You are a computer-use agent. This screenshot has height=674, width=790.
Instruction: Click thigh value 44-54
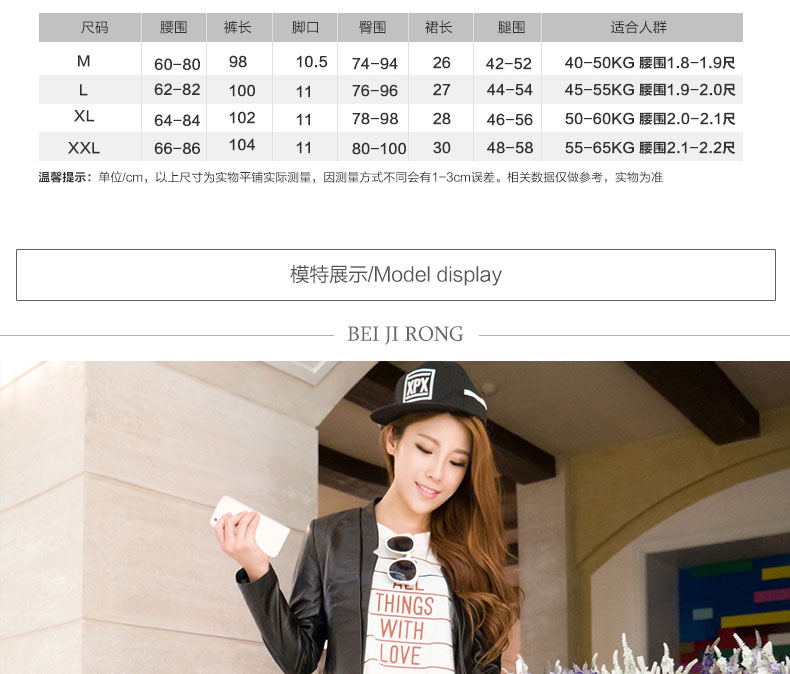(509, 90)
